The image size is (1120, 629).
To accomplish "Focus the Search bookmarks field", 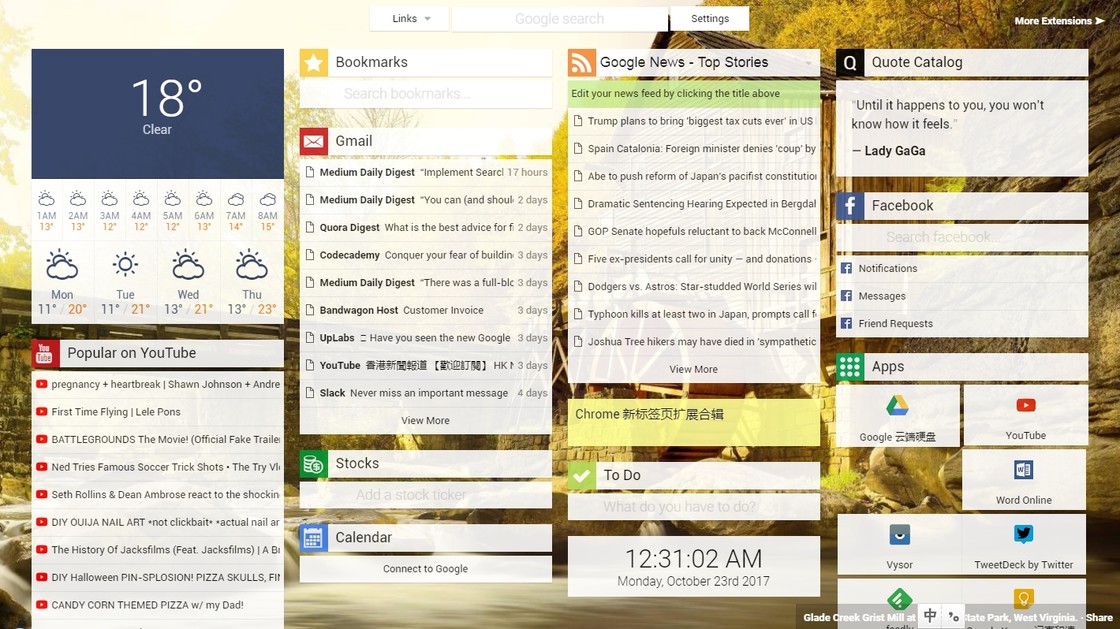I will pos(426,94).
